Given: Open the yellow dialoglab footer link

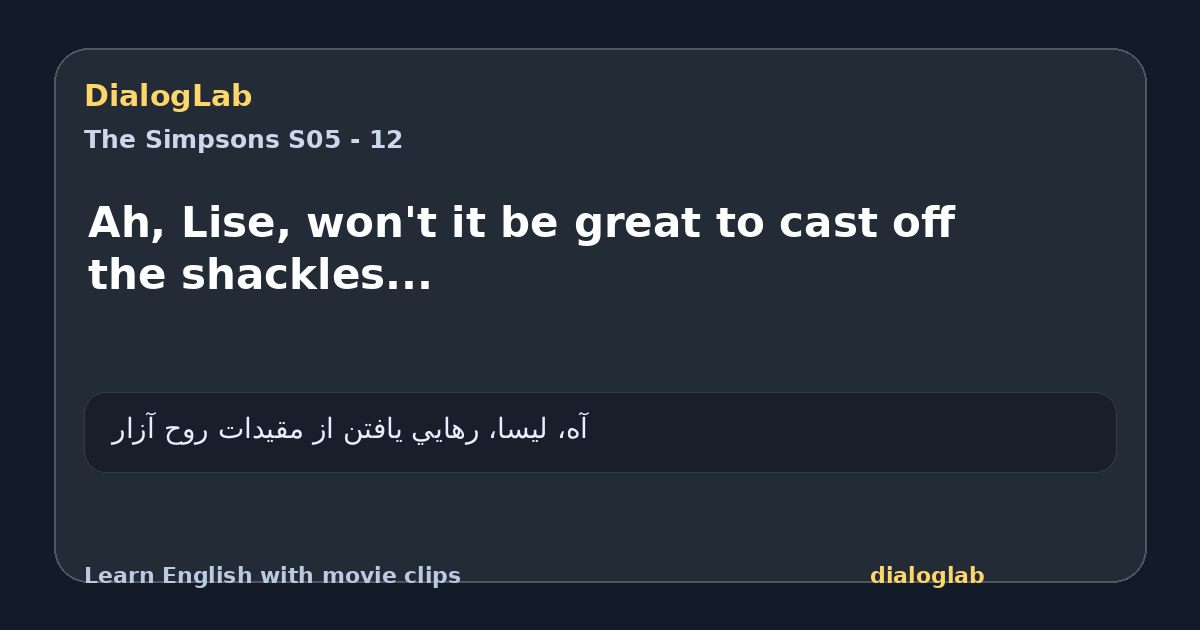Looking at the screenshot, I should (x=927, y=576).
